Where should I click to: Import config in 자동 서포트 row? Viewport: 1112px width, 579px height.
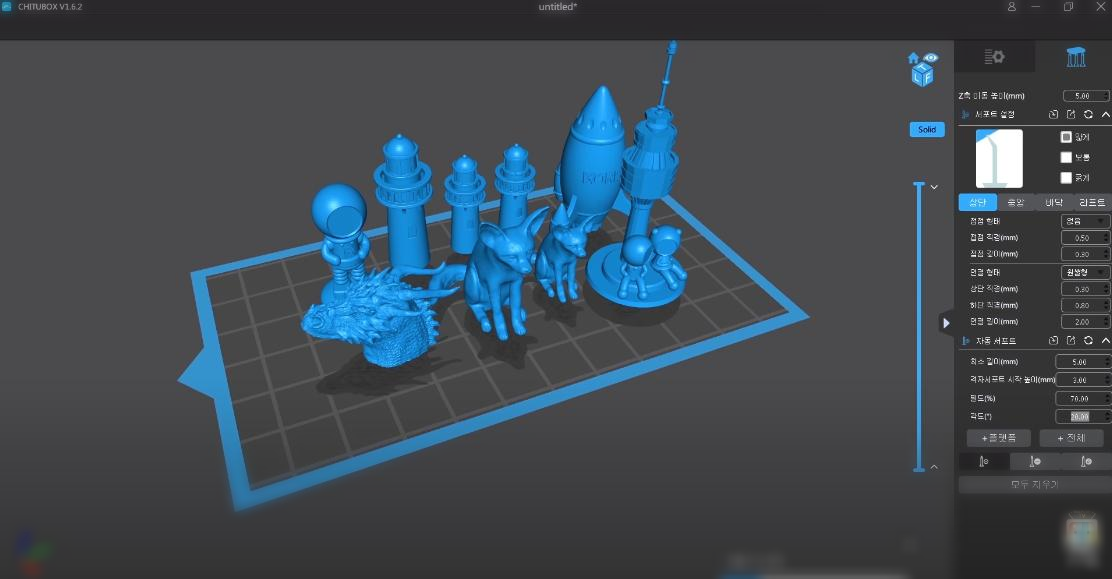click(1053, 341)
